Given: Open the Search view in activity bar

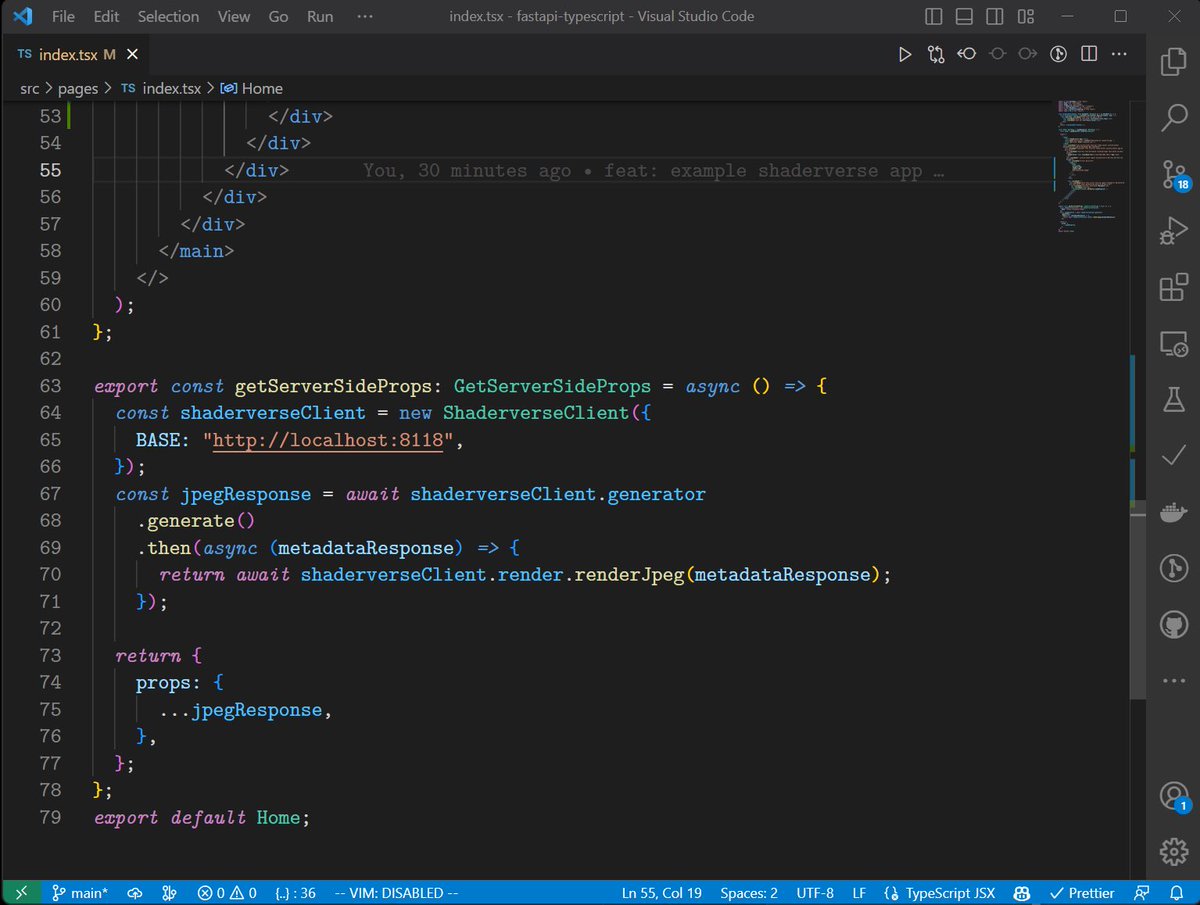Looking at the screenshot, I should tap(1174, 119).
